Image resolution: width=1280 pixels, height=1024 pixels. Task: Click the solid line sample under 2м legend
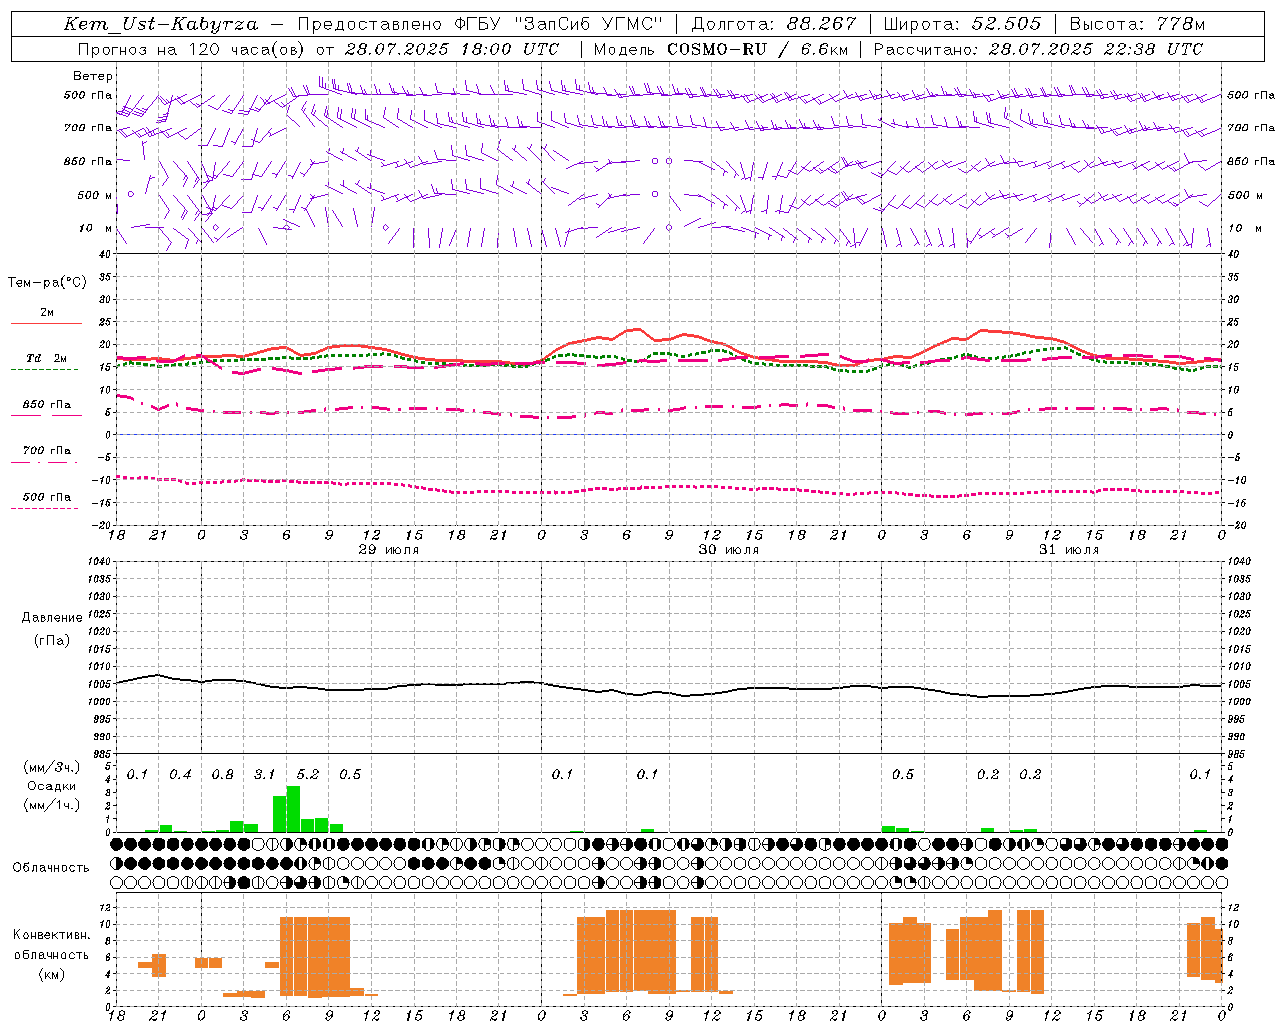46,323
